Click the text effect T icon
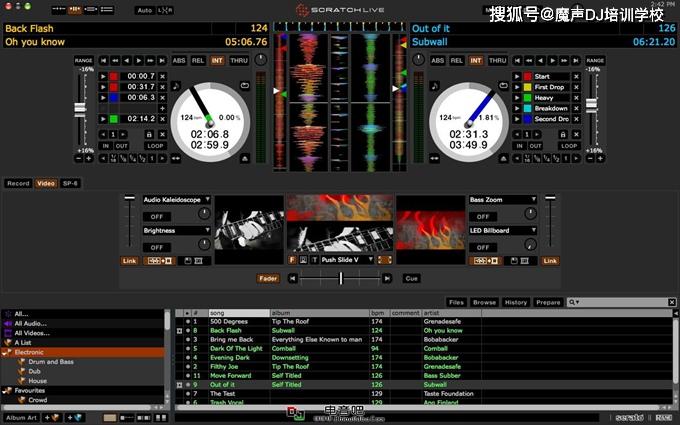680x425 pixels. point(314,260)
